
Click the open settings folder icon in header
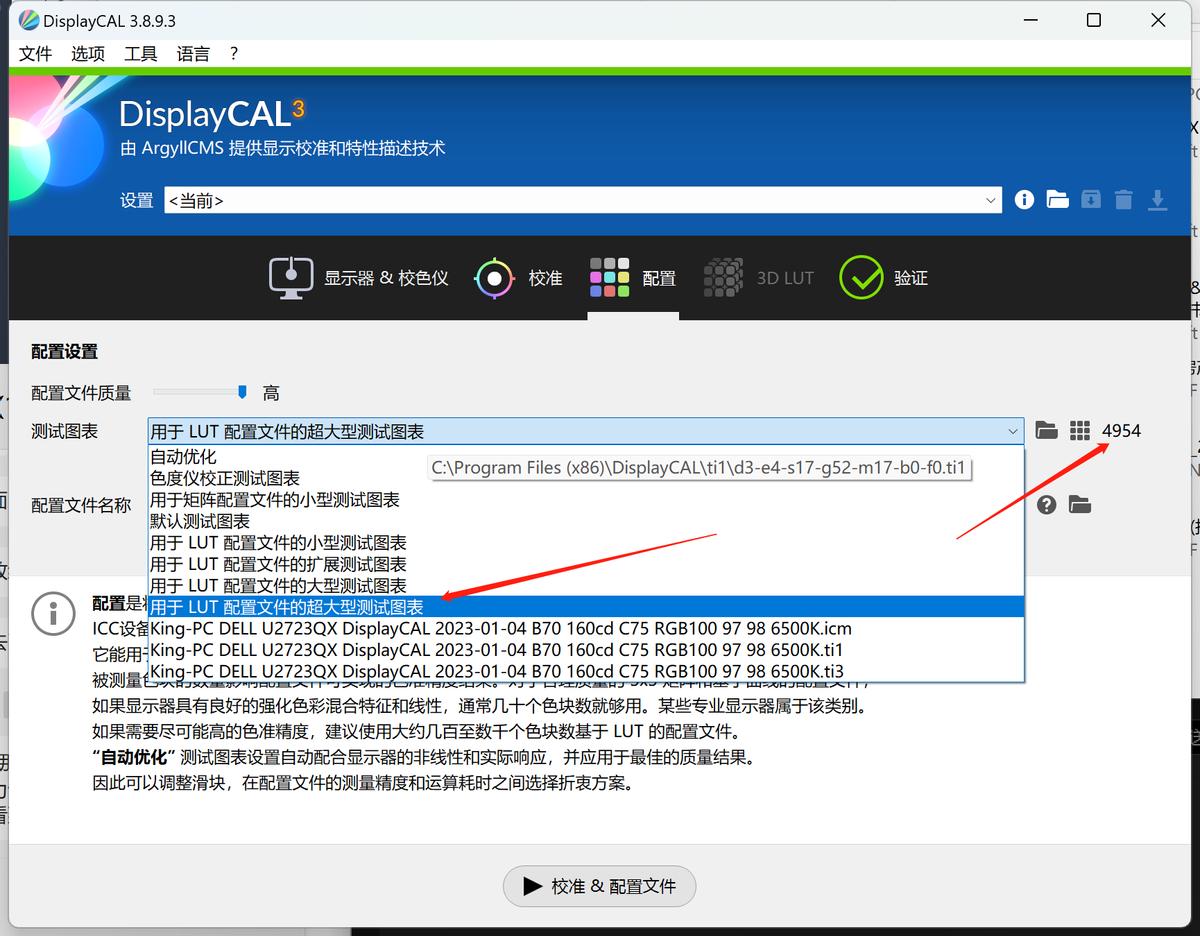click(x=1057, y=199)
